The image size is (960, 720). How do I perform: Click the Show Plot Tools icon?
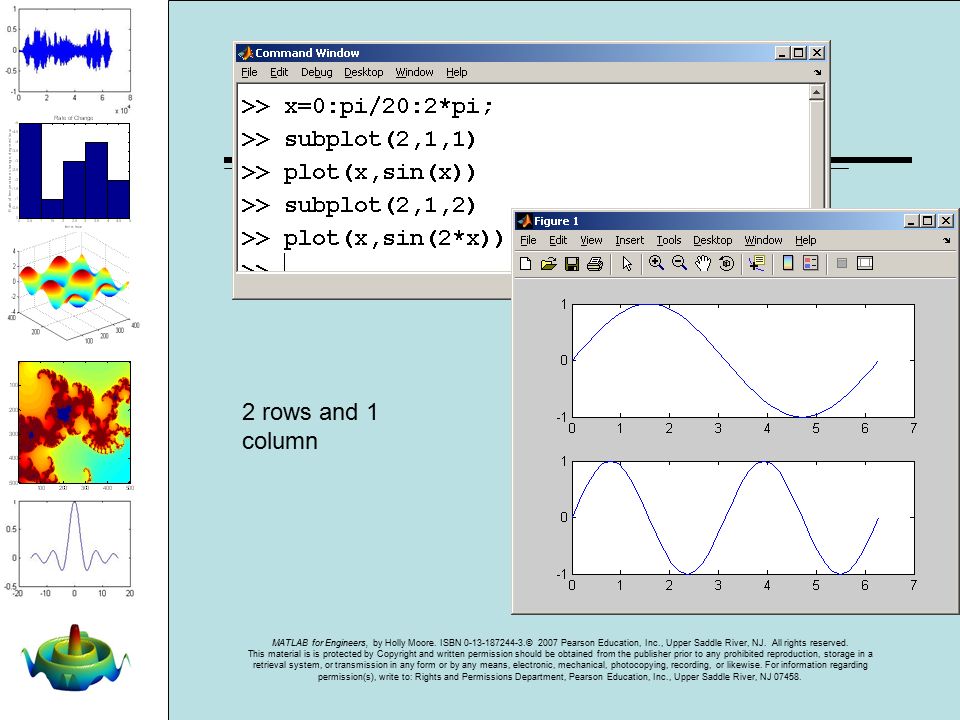(864, 263)
